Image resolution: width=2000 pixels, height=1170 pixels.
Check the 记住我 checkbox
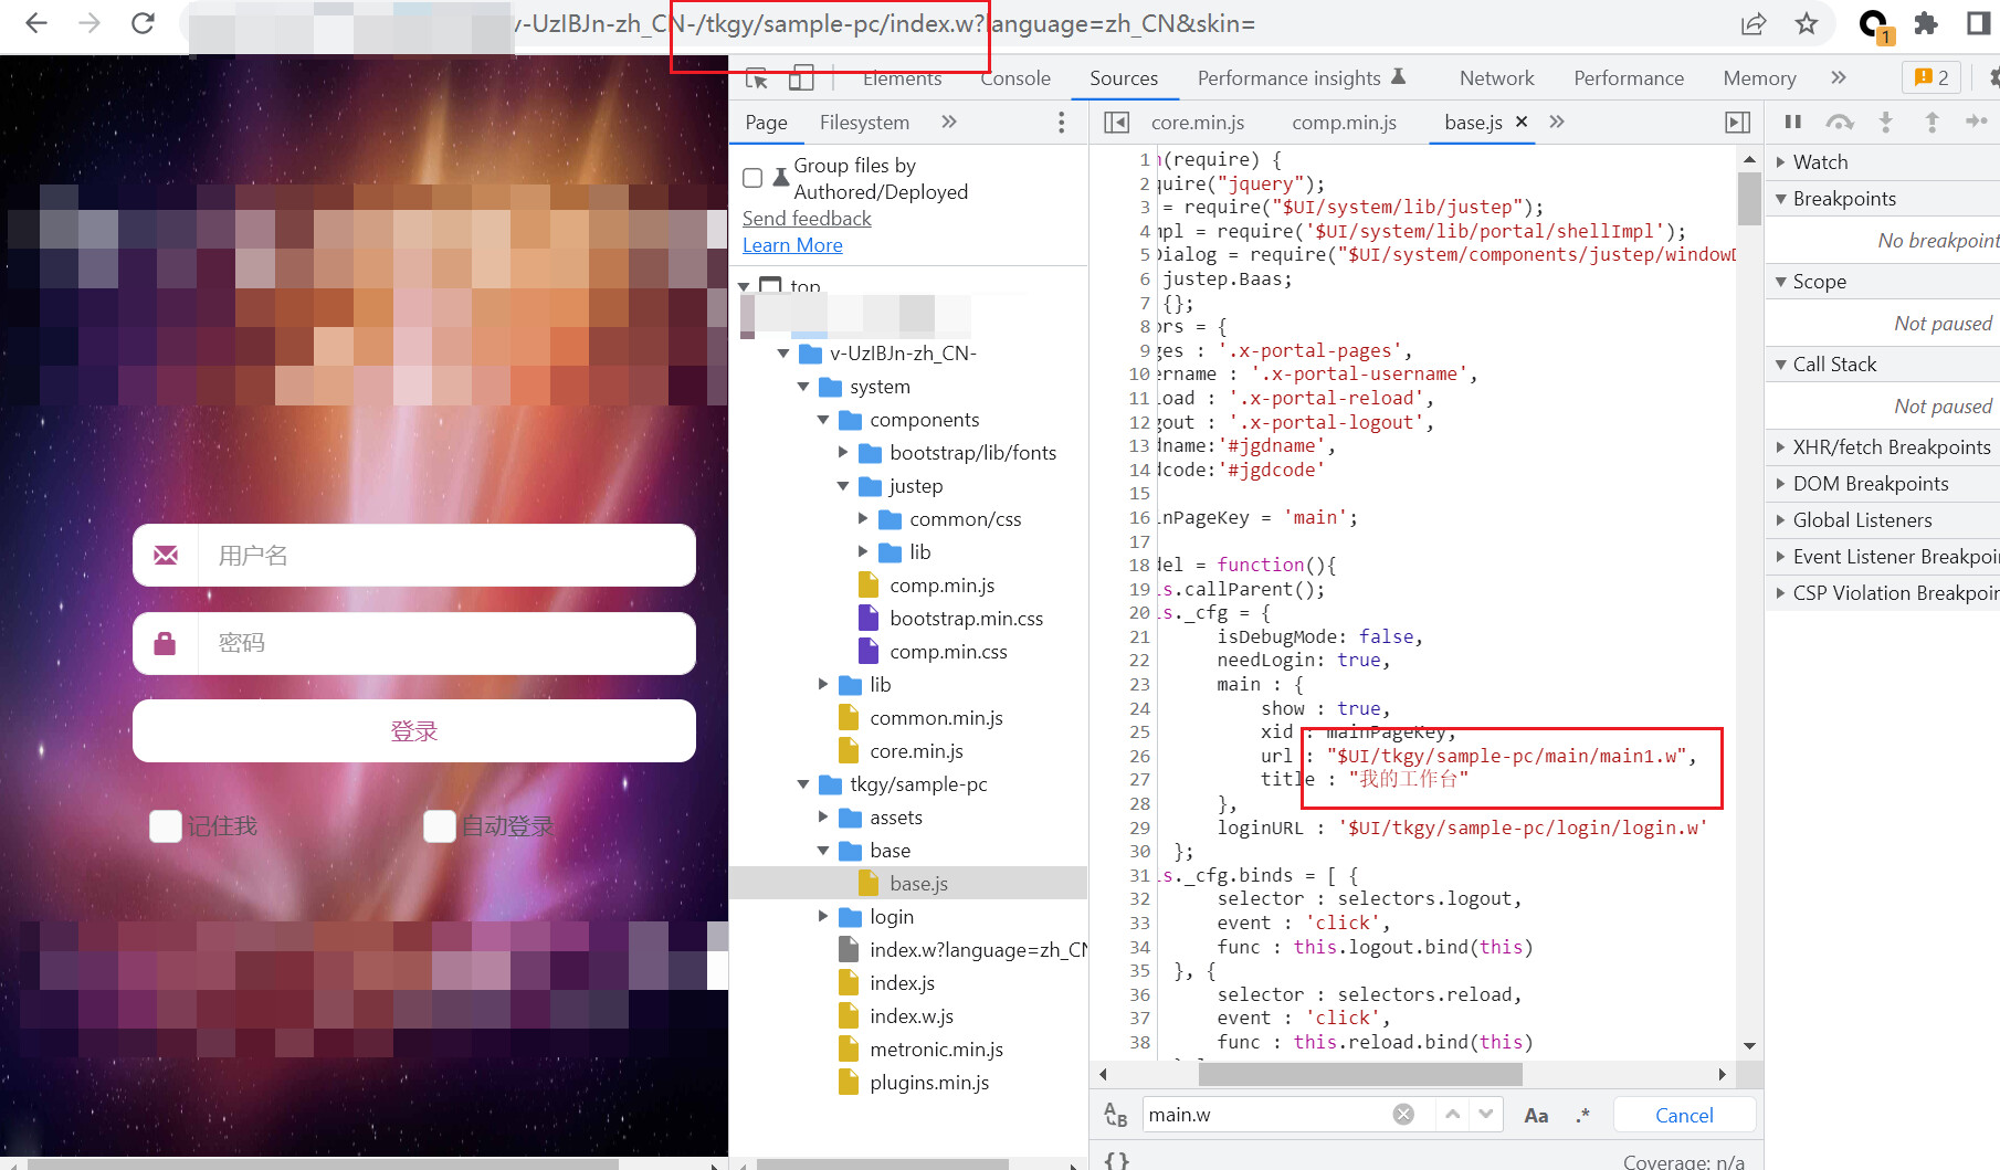[x=165, y=826]
